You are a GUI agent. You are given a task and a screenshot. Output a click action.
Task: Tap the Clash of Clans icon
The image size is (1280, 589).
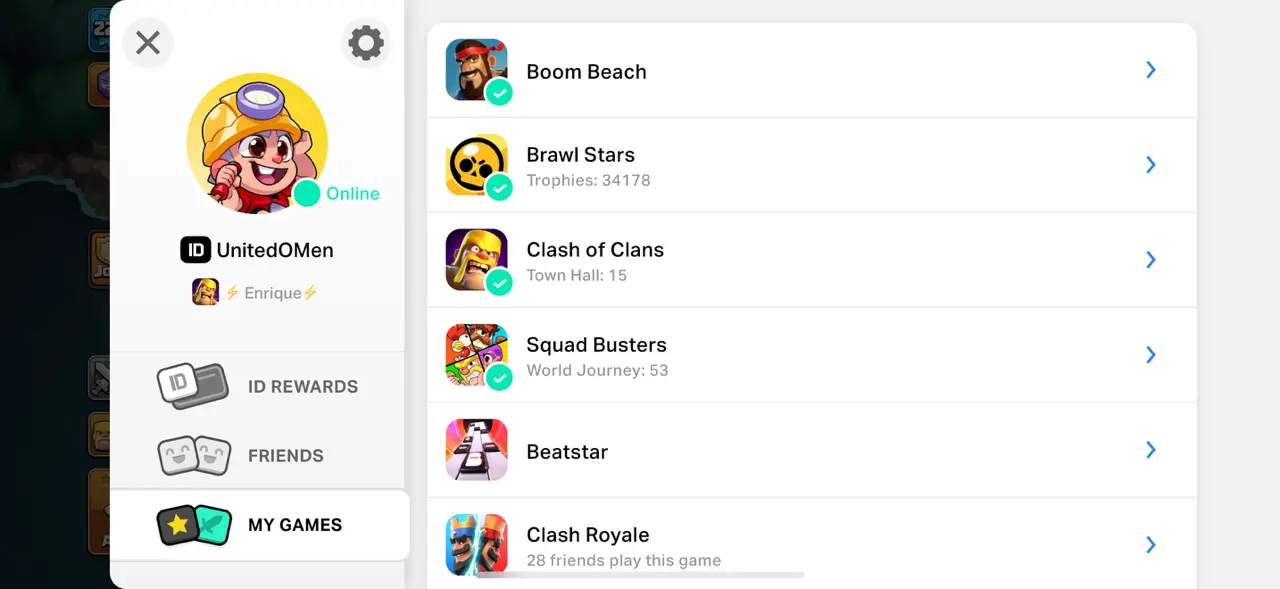tap(476, 260)
